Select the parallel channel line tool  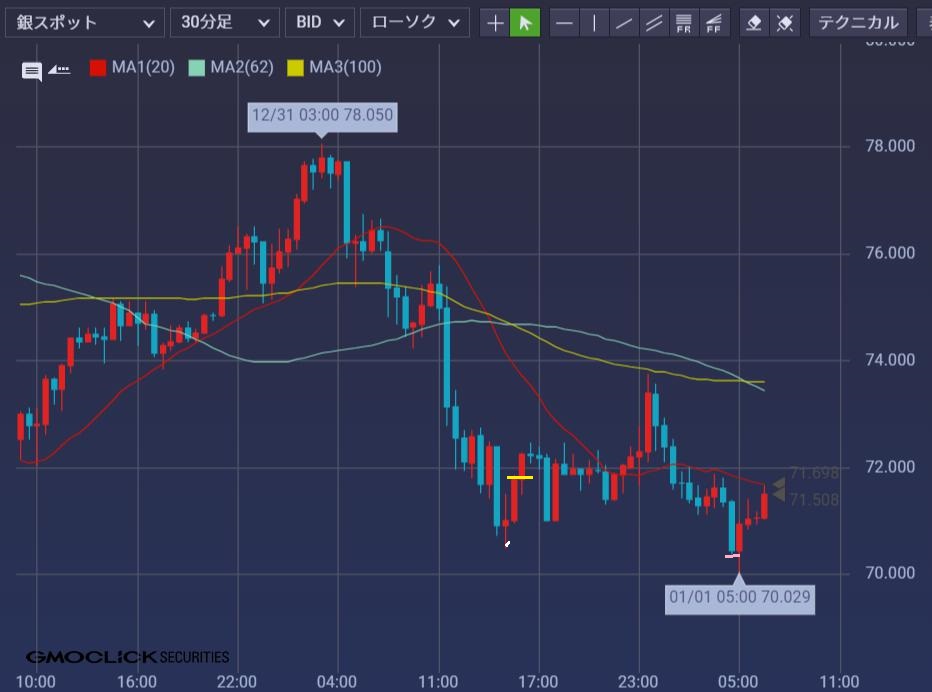point(654,23)
